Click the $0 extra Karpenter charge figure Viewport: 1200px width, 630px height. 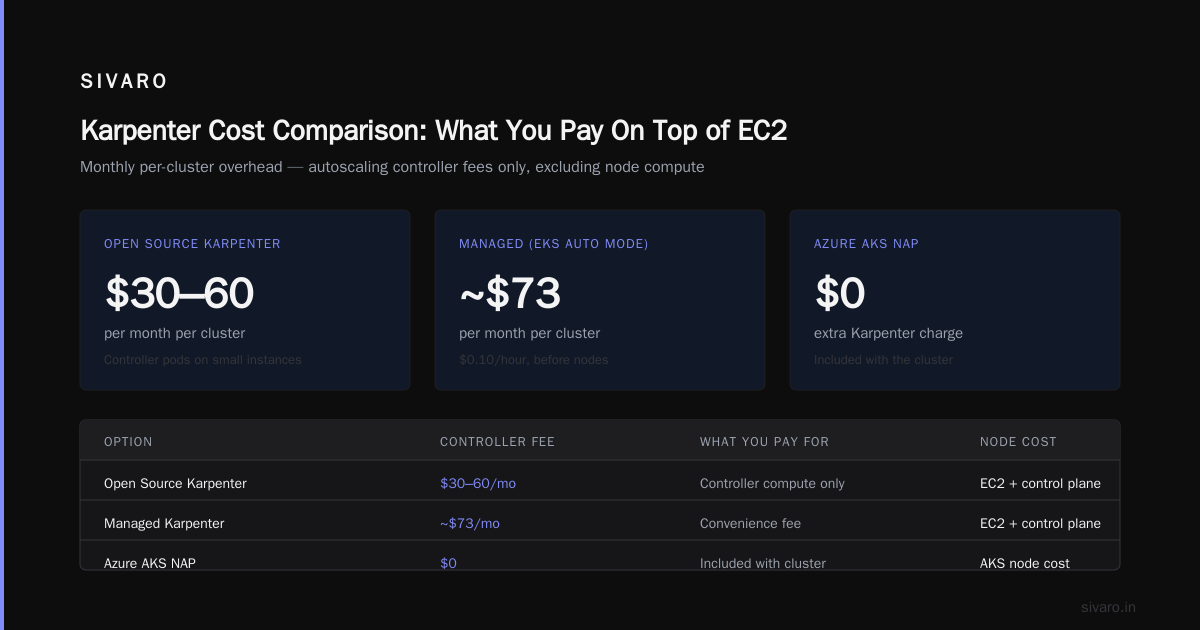840,293
